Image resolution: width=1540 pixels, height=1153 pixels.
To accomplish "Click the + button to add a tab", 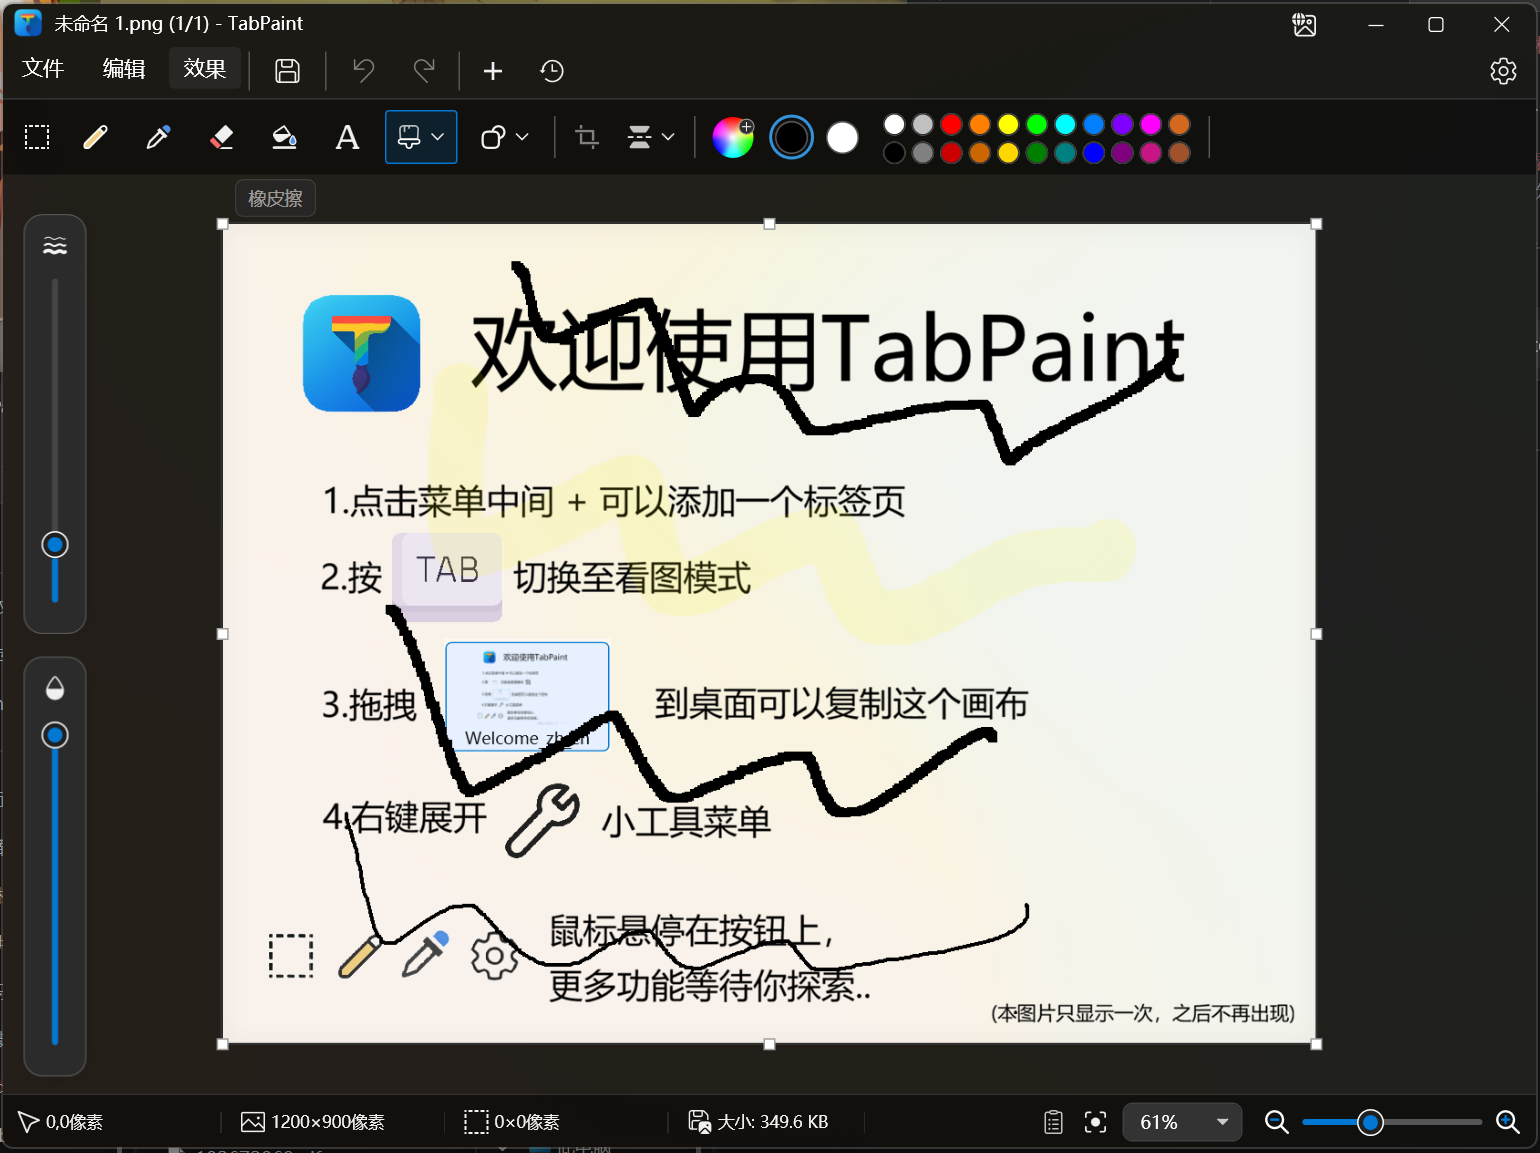I will click(x=492, y=71).
